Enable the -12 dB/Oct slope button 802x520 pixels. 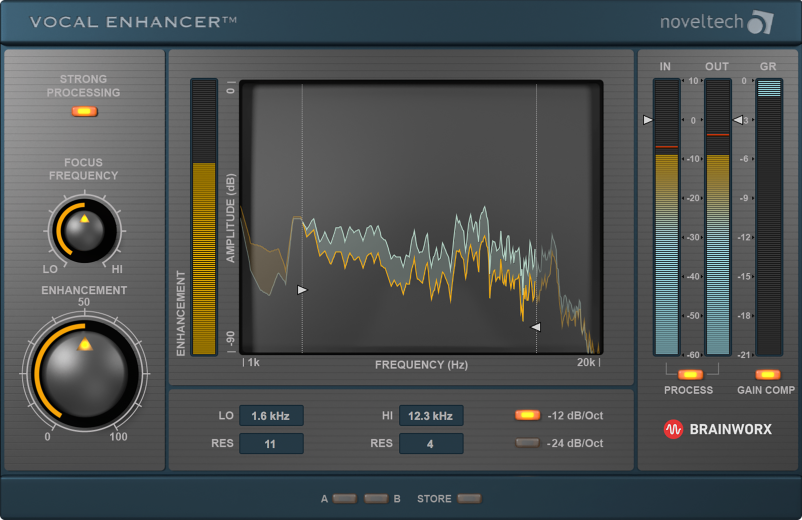[527, 415]
